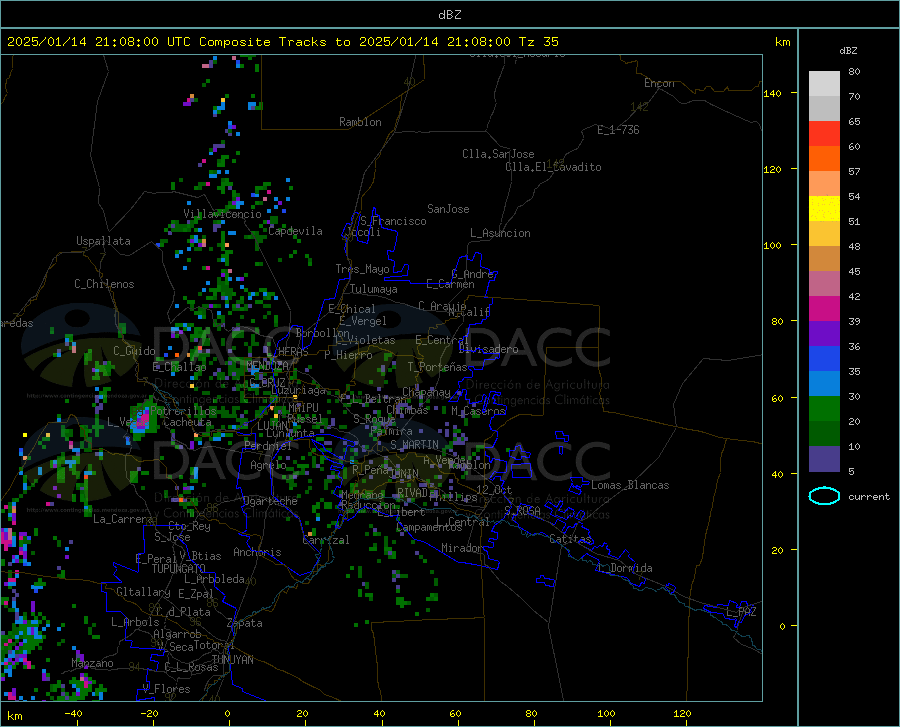Screen dimensions: 900x727
Task: Click the 'Perdriel' label
Action: coord(268,445)
